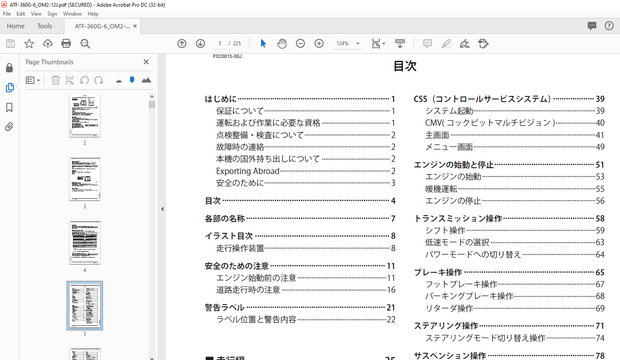Enlarge thumbnails with large mountain icon
This screenshot has height=360, width=620.
pos(146,80)
